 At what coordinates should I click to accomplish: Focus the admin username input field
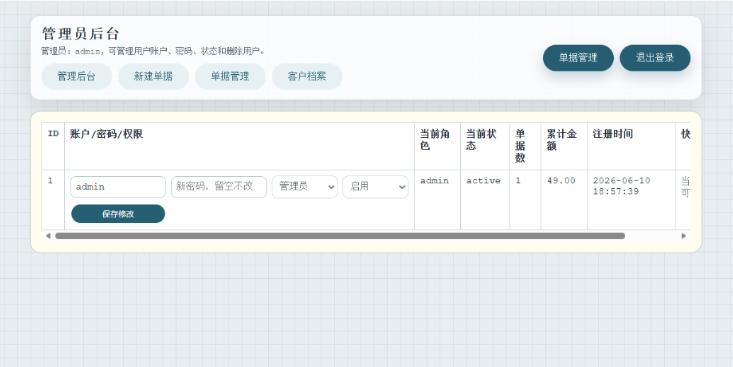click(x=118, y=187)
